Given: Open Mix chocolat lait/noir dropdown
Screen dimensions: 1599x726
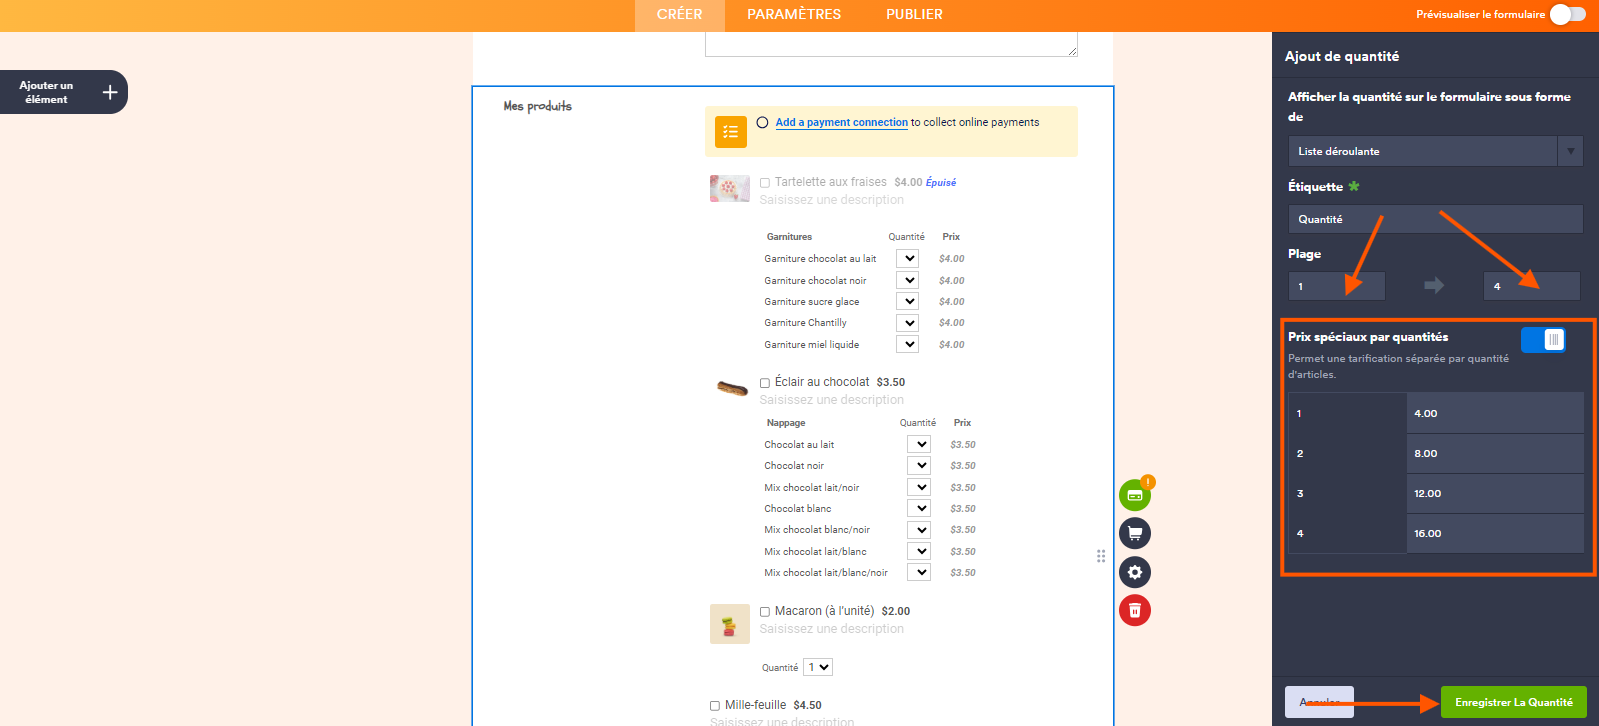Looking at the screenshot, I should click(919, 487).
